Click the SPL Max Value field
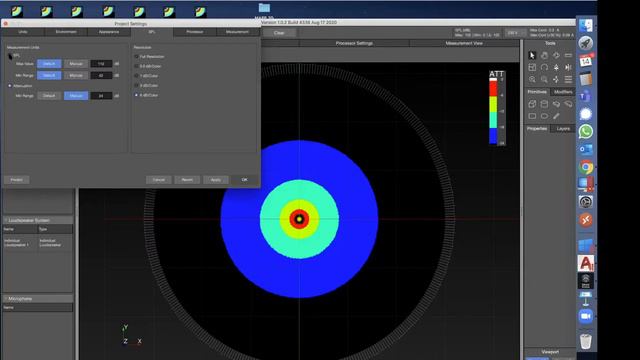 tap(101, 64)
